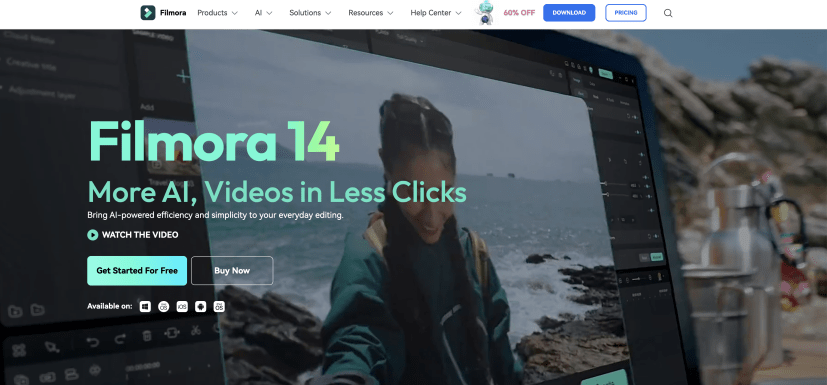Select the macOS platform icon

[x=164, y=306]
